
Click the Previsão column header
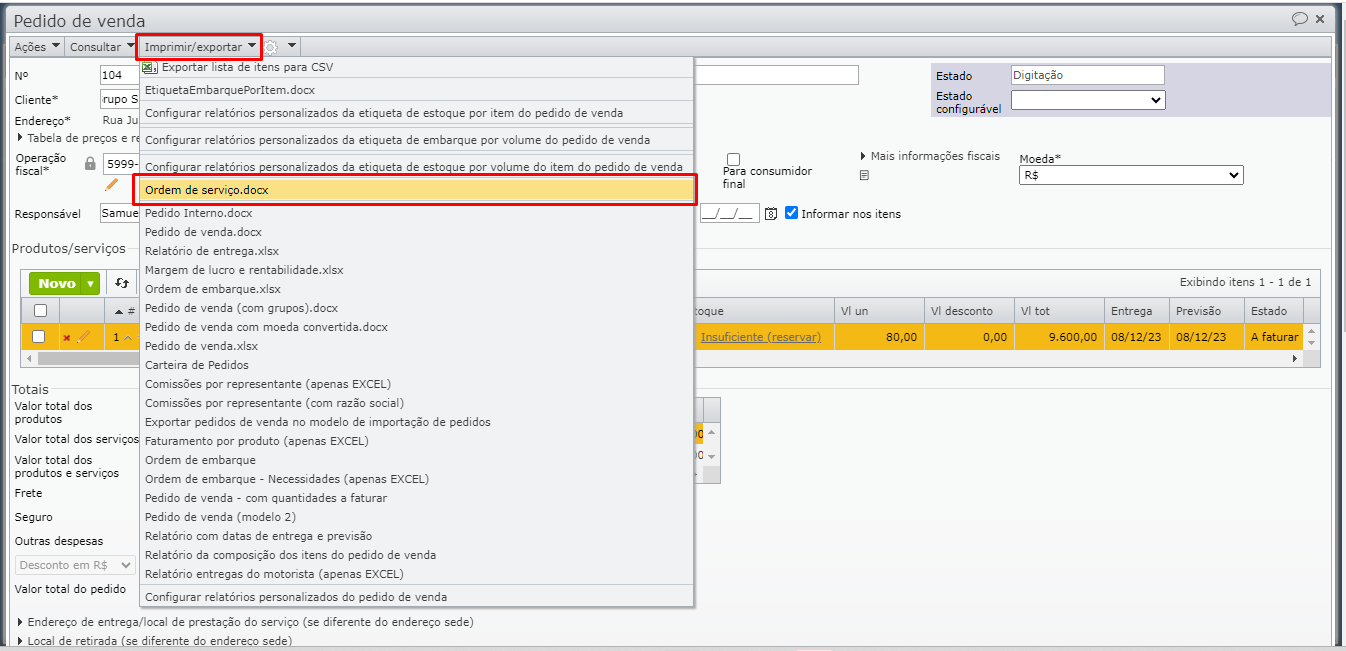(1206, 311)
